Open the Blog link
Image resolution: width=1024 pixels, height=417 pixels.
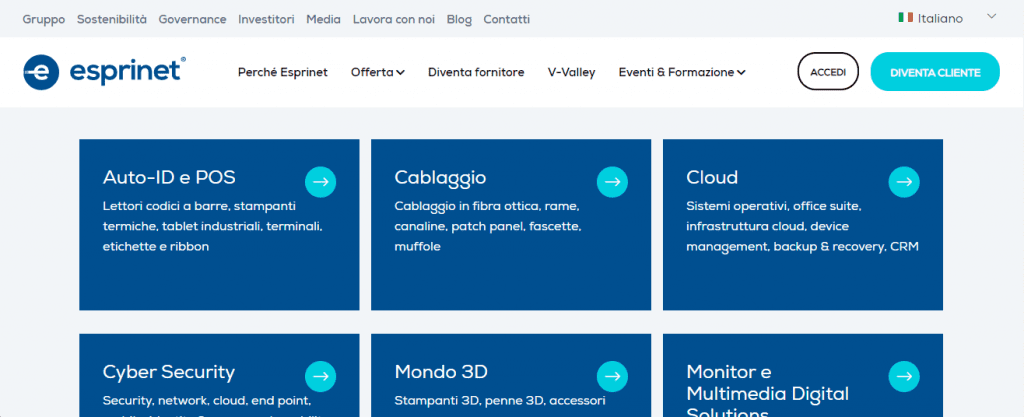coord(459,20)
